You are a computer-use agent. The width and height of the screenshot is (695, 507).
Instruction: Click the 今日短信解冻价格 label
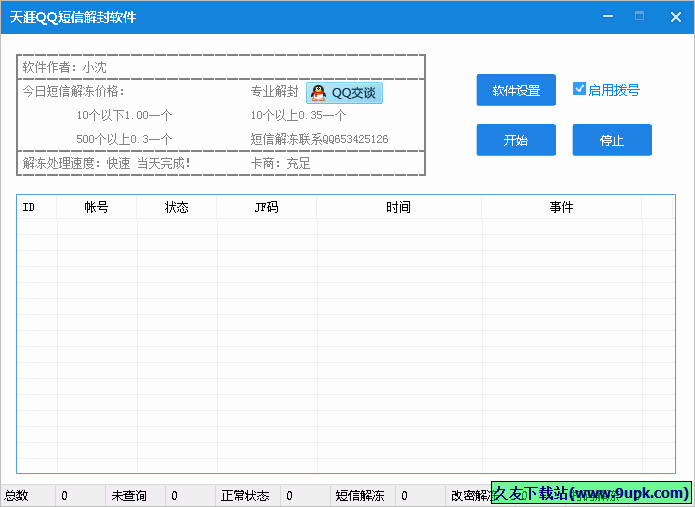(x=74, y=91)
